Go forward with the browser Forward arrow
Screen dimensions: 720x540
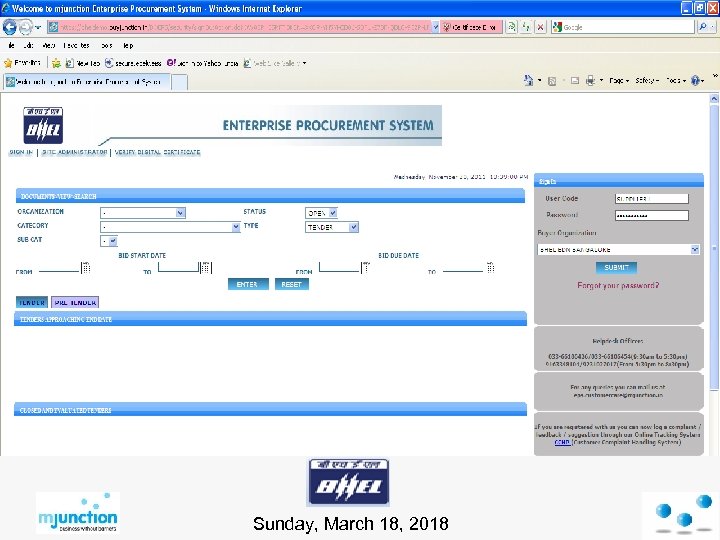click(25, 27)
